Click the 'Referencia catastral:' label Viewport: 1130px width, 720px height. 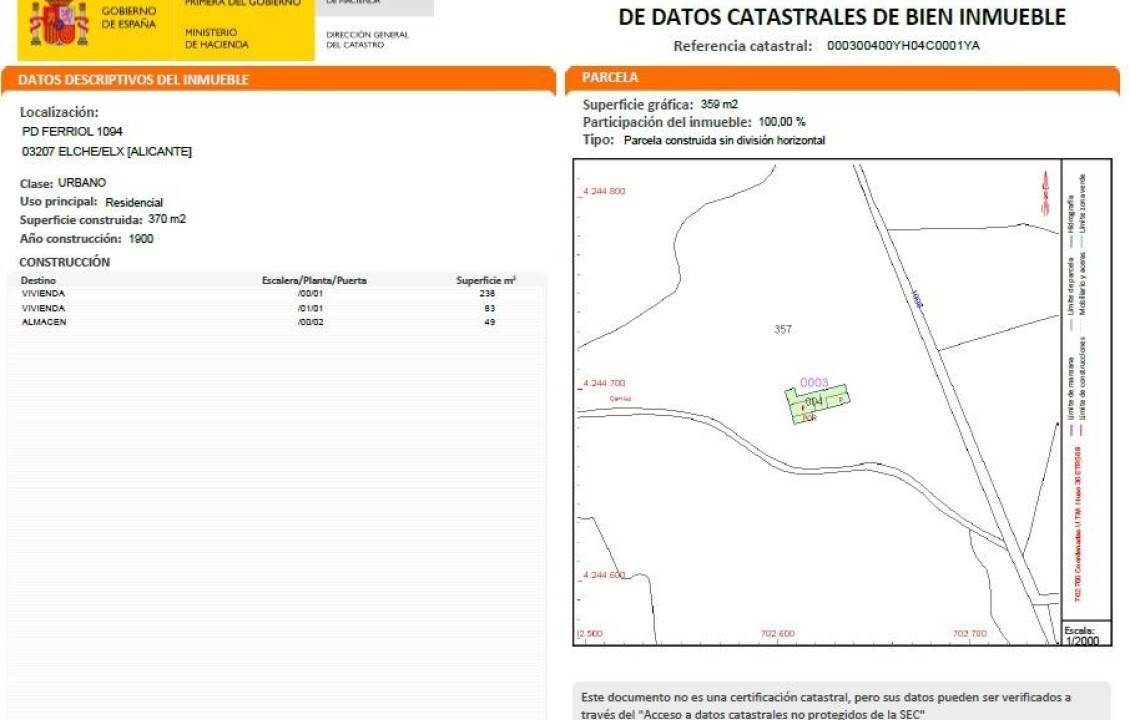click(742, 46)
